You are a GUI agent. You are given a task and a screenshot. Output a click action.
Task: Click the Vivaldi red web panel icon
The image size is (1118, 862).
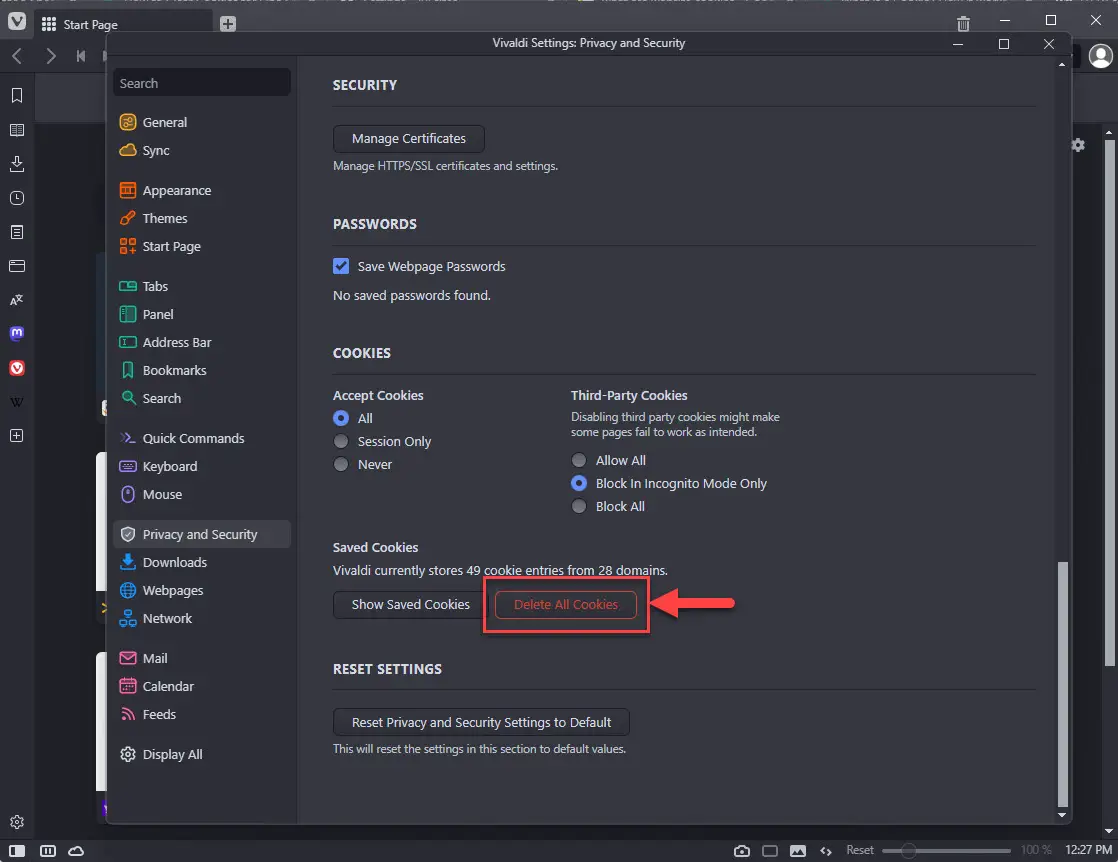click(x=17, y=368)
